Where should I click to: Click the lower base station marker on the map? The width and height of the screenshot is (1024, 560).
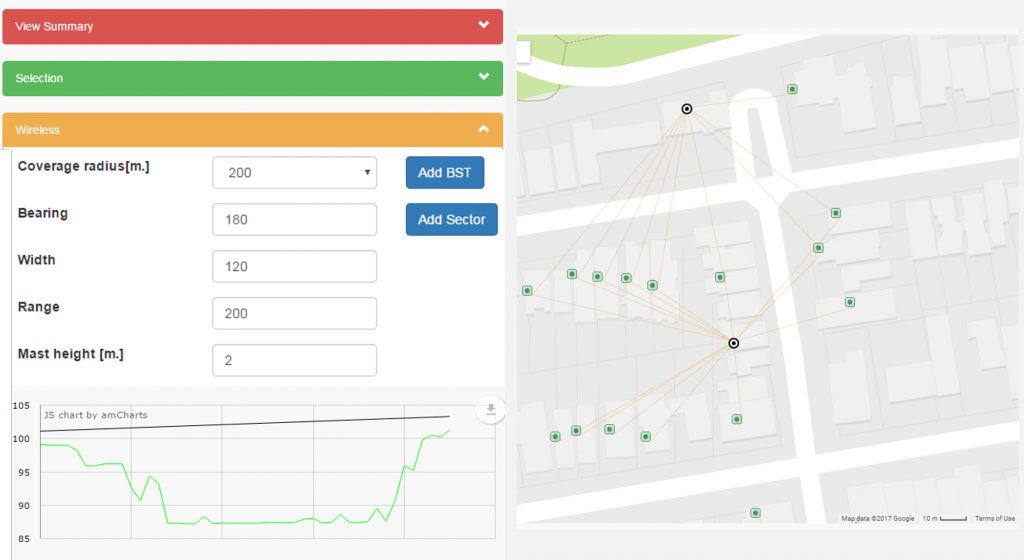click(x=734, y=343)
